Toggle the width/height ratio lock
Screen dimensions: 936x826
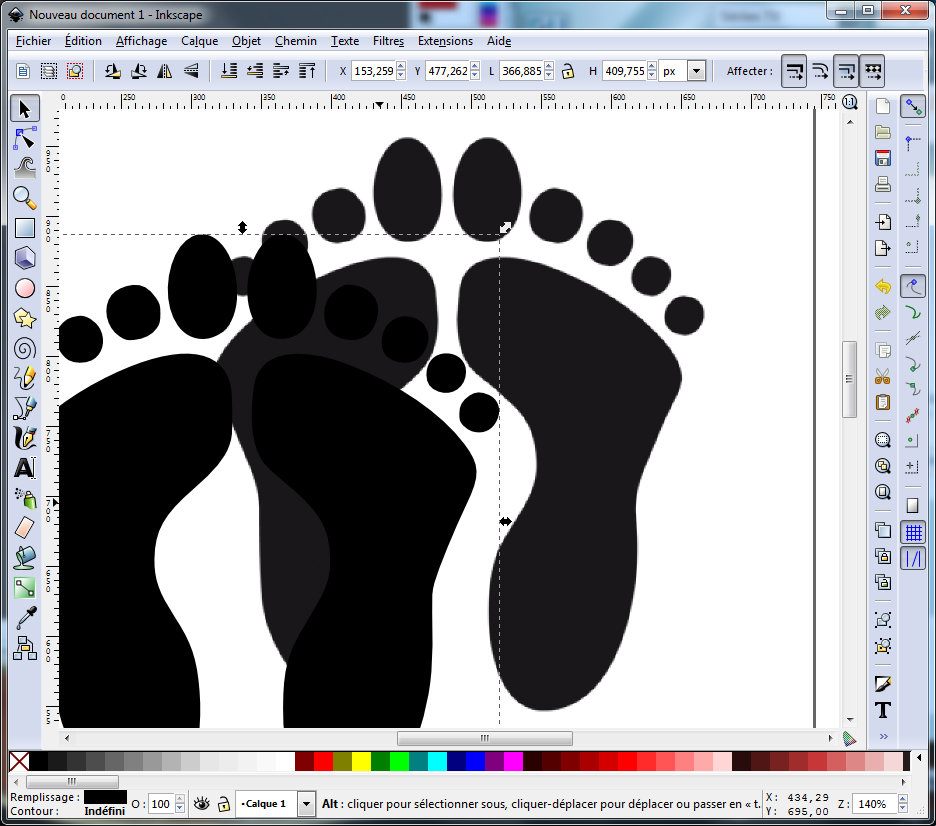[x=568, y=71]
